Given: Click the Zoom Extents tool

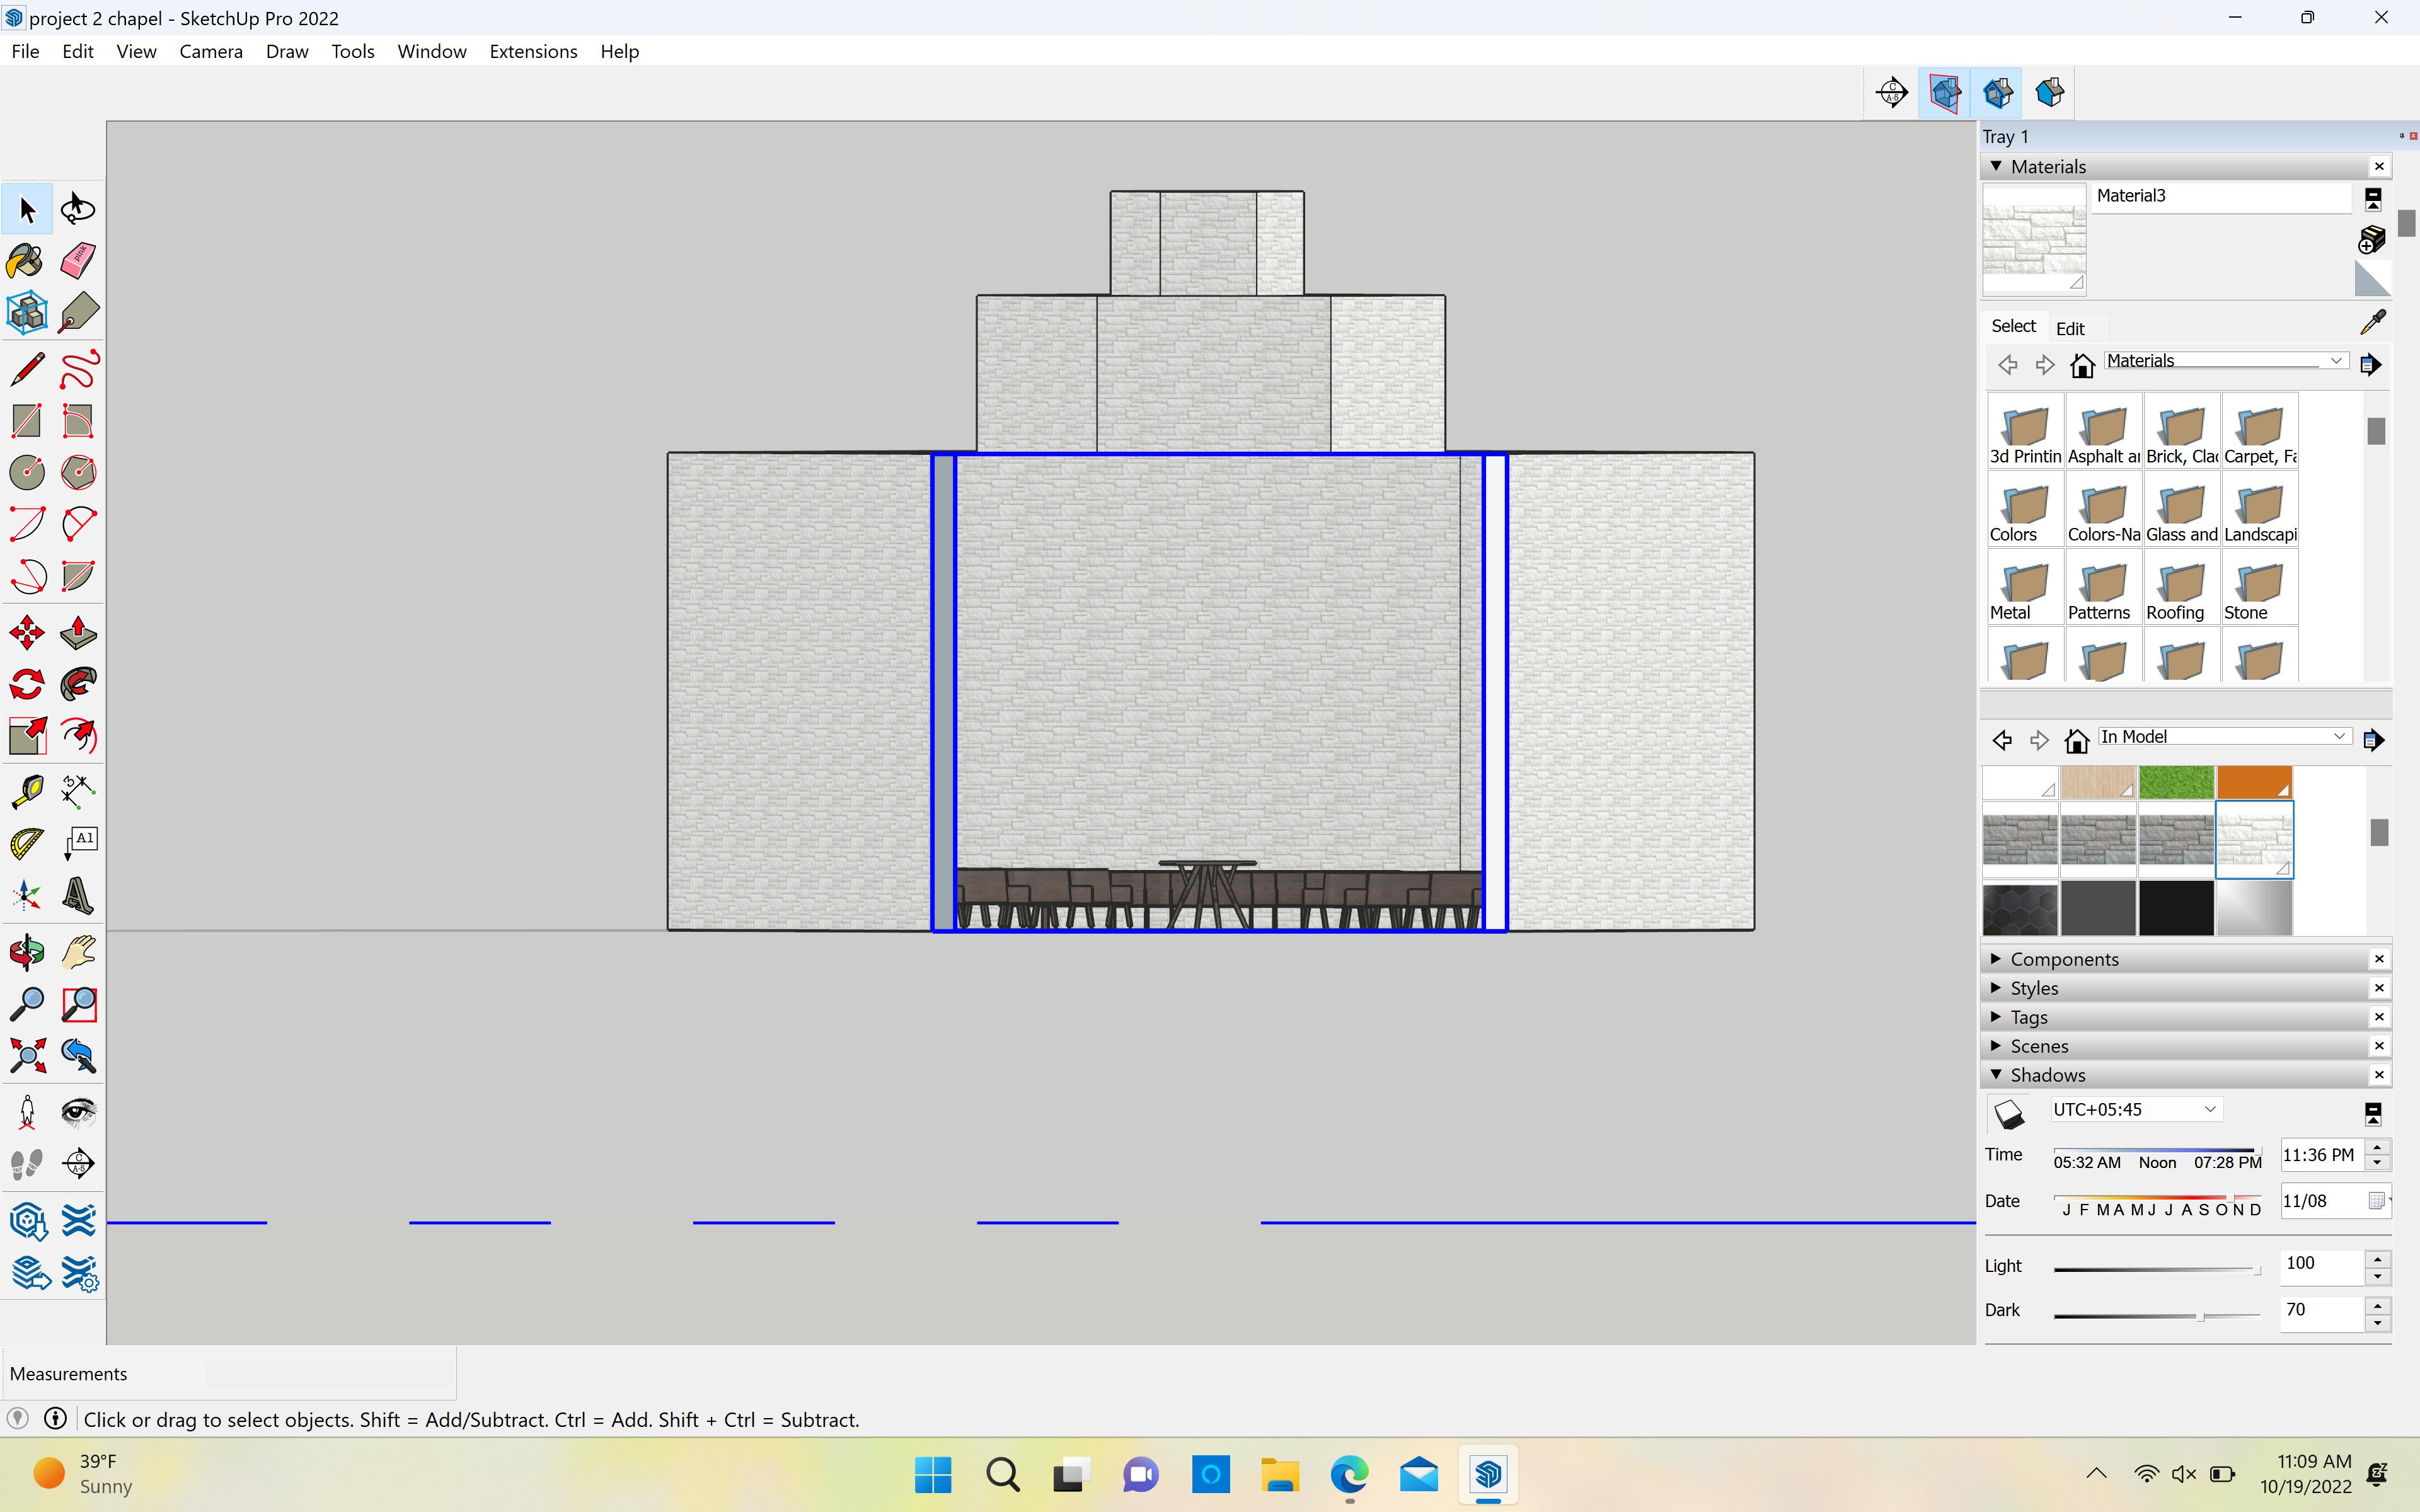Looking at the screenshot, I should [26, 1055].
